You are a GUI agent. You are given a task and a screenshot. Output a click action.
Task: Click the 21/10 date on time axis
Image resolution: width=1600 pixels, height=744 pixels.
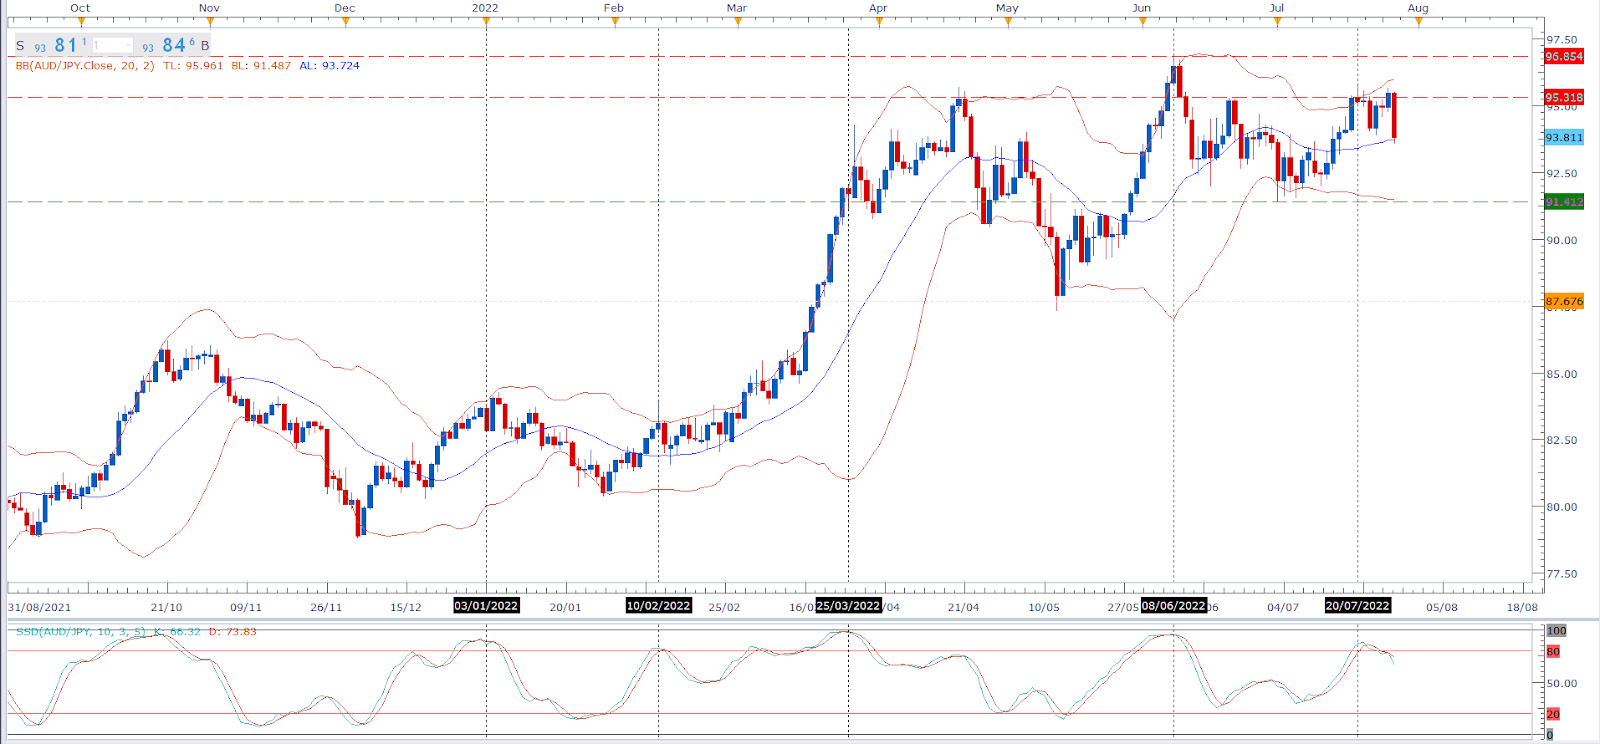click(x=166, y=607)
